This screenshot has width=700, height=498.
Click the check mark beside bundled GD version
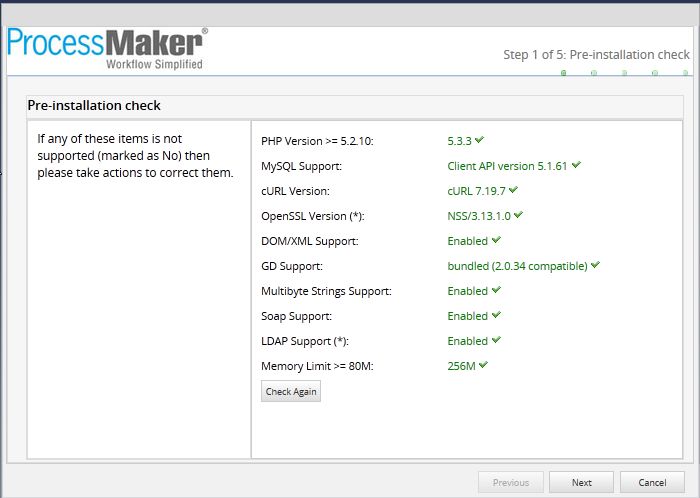596,265
